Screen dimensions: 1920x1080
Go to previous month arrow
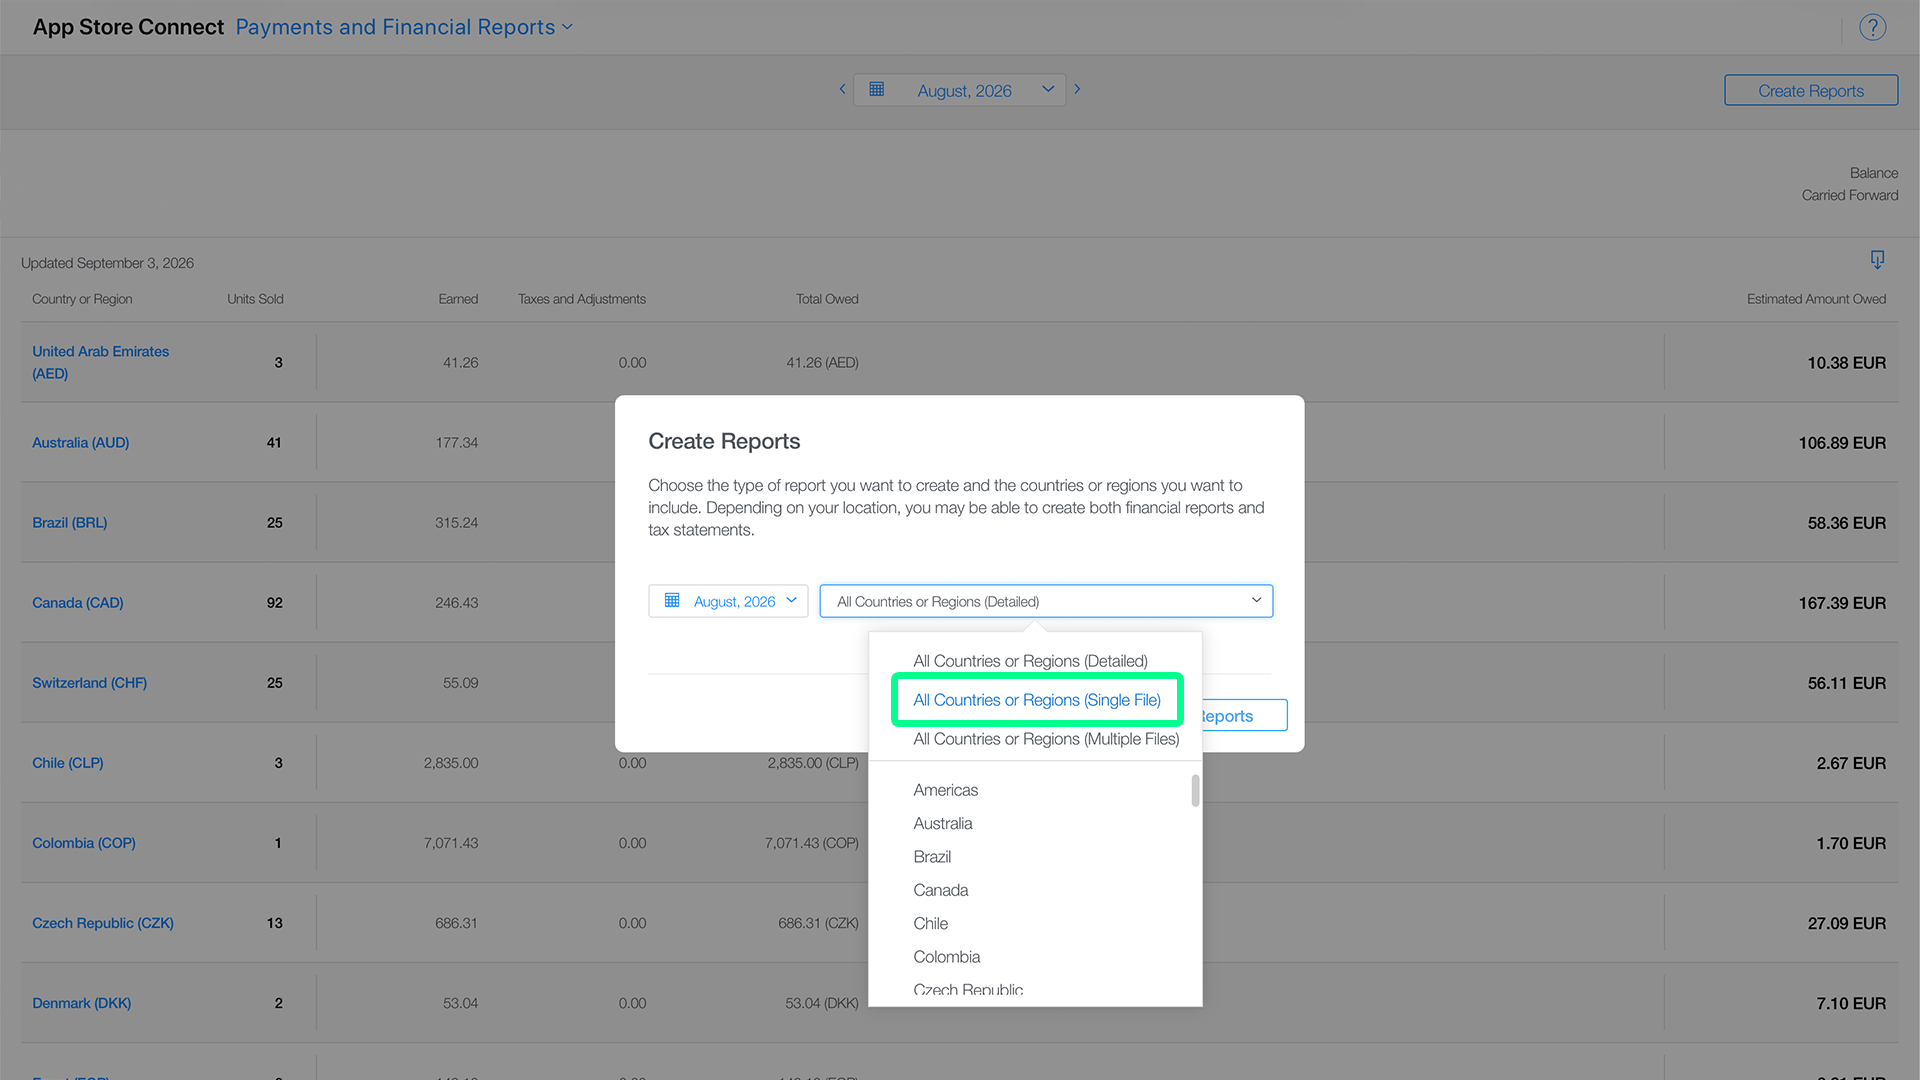tap(842, 89)
